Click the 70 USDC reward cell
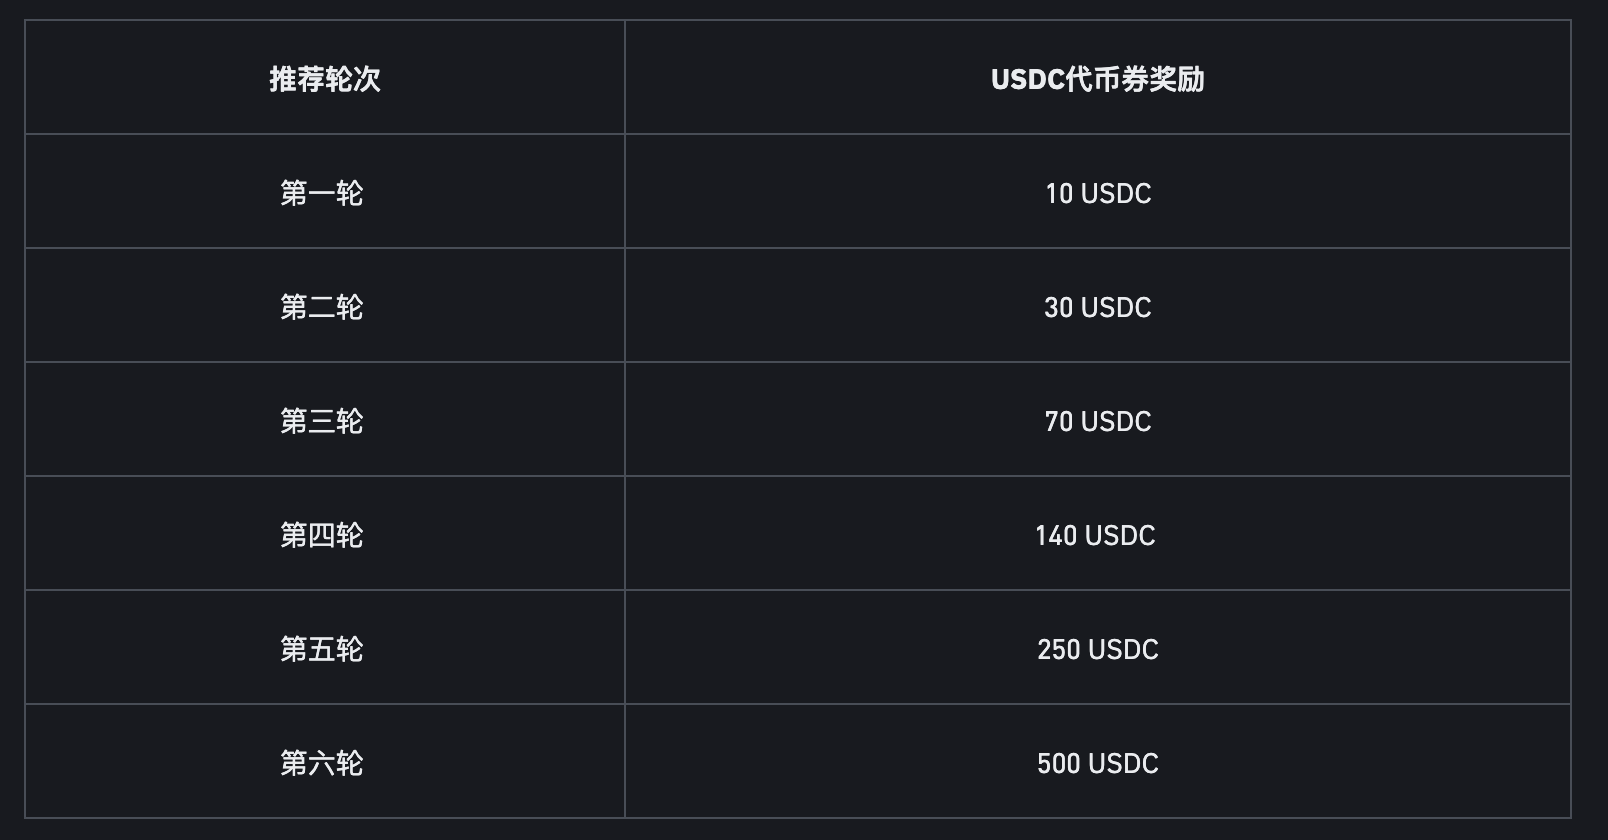The width and height of the screenshot is (1608, 840). click(x=1098, y=421)
